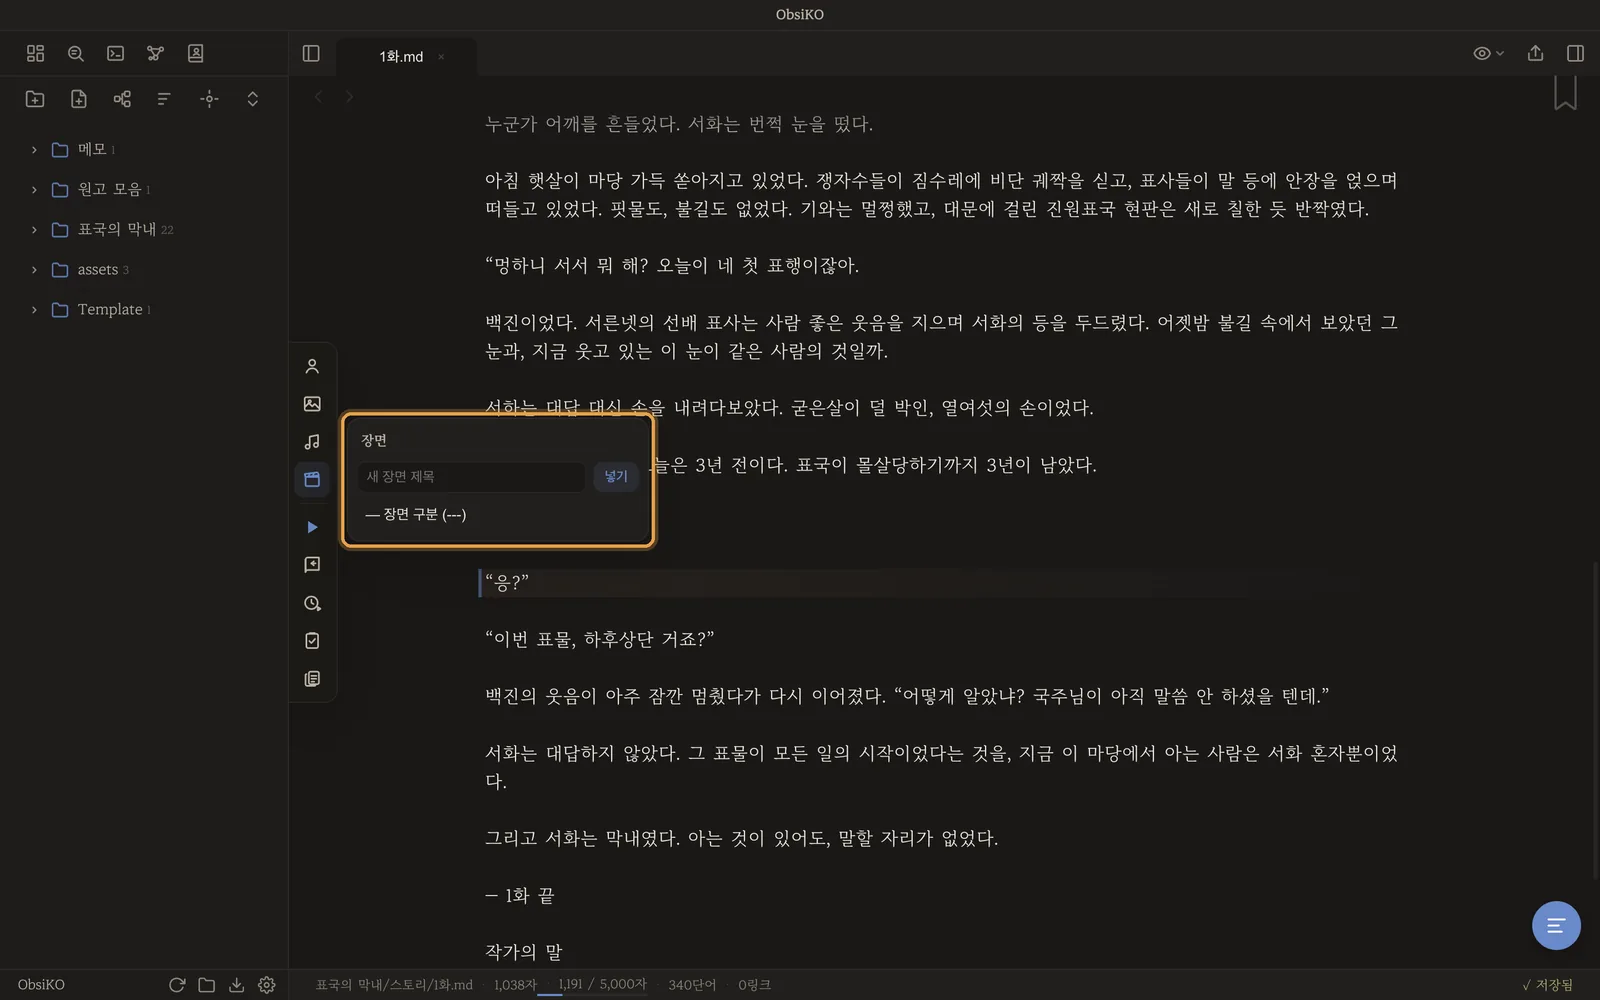Screen dimensions: 1600x1000
Task: Insert music via note icon
Action: click(x=312, y=441)
